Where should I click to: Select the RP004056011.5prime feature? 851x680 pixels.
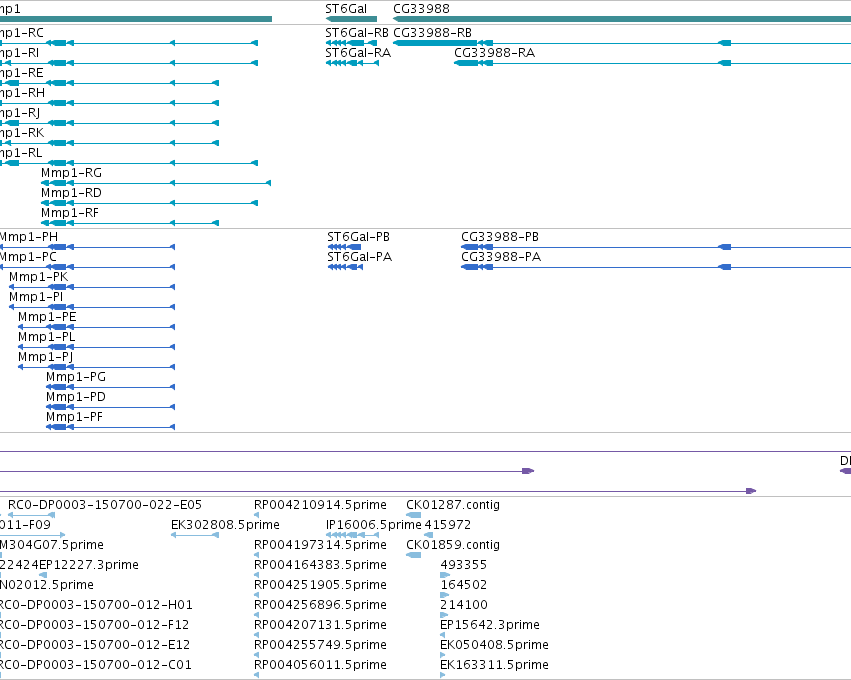(x=256, y=675)
